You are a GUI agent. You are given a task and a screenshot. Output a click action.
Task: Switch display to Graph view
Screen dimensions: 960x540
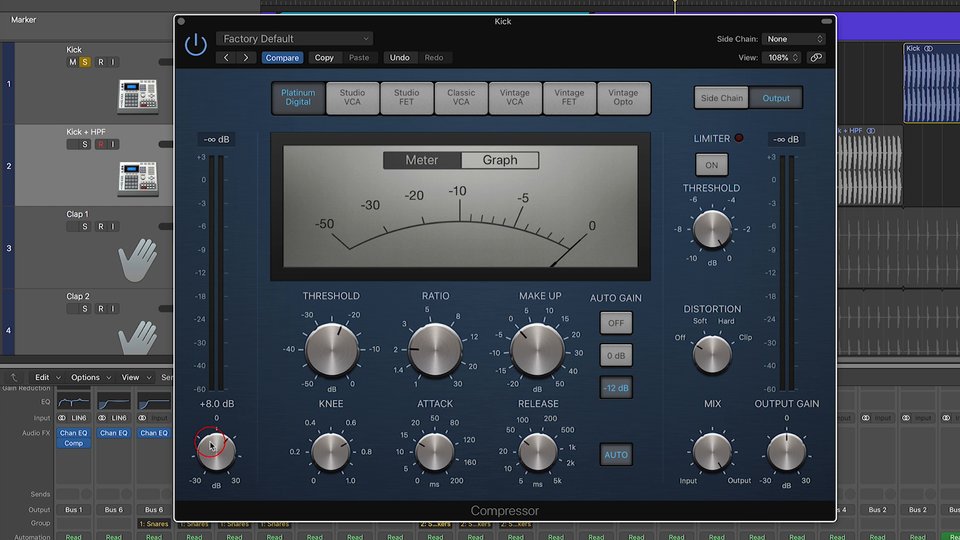pyautogui.click(x=500, y=160)
